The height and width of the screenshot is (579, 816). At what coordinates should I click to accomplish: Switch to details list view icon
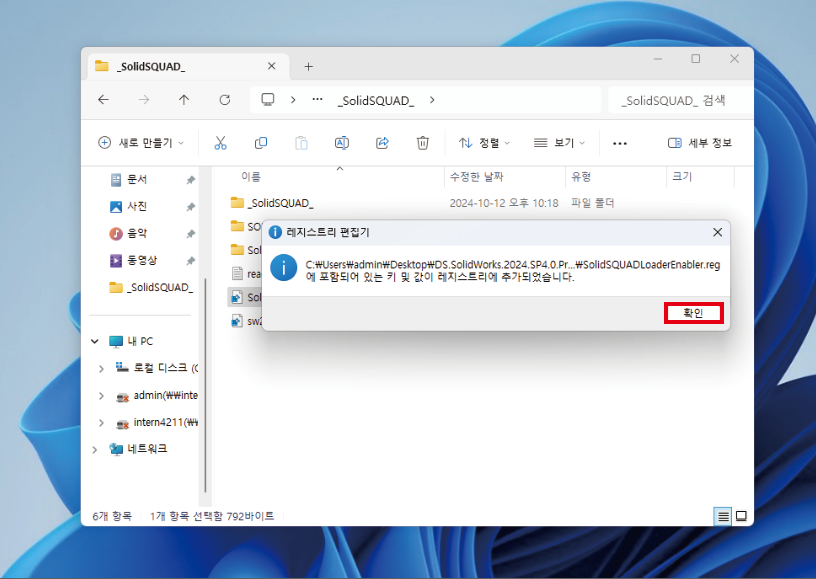coord(723,516)
